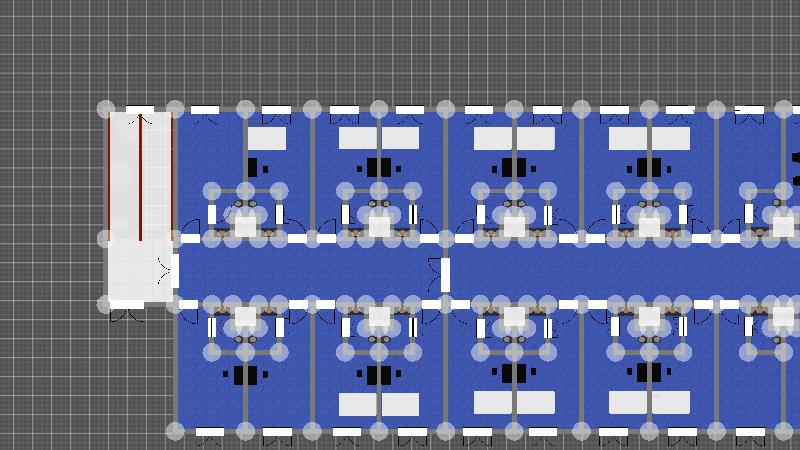Select the white door in the corridor's middle

click(x=445, y=273)
